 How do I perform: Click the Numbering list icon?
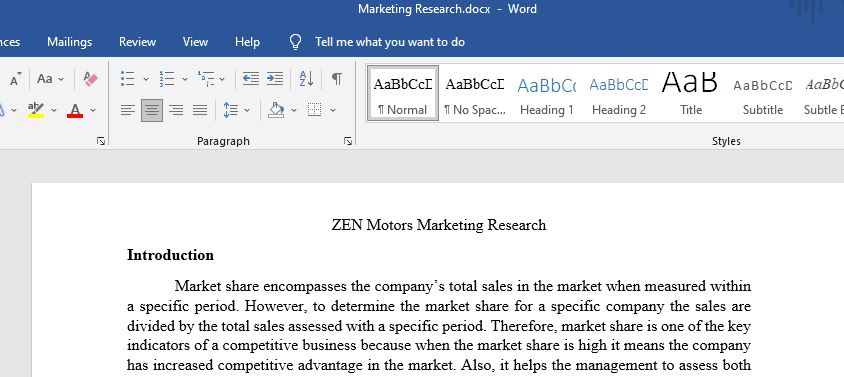click(167, 79)
